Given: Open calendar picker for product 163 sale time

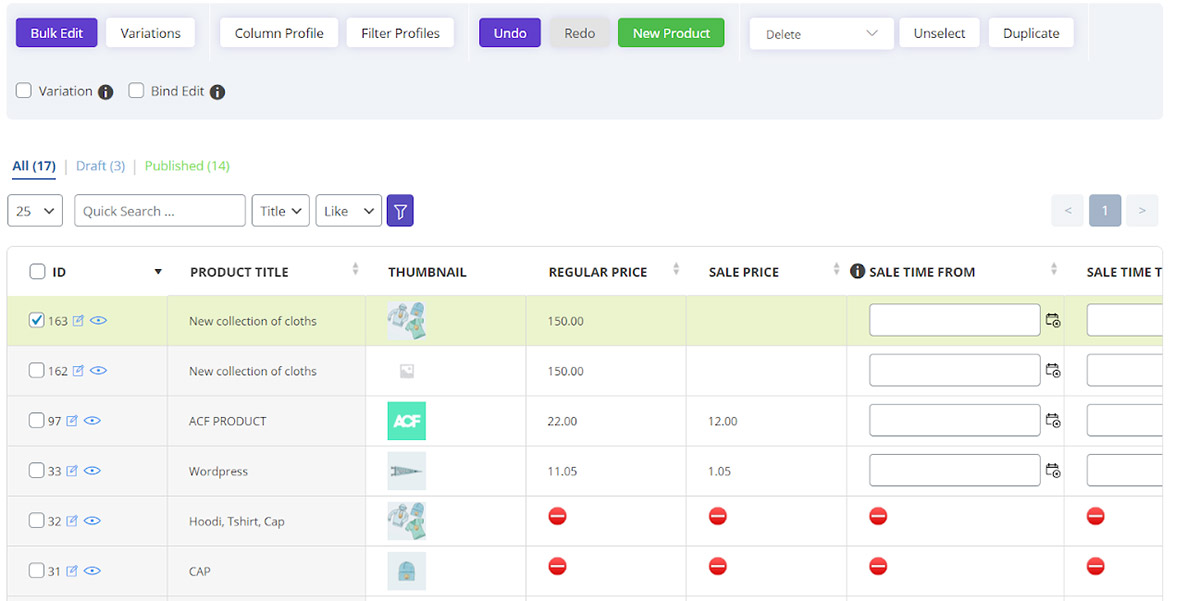Looking at the screenshot, I should pyautogui.click(x=1053, y=321).
